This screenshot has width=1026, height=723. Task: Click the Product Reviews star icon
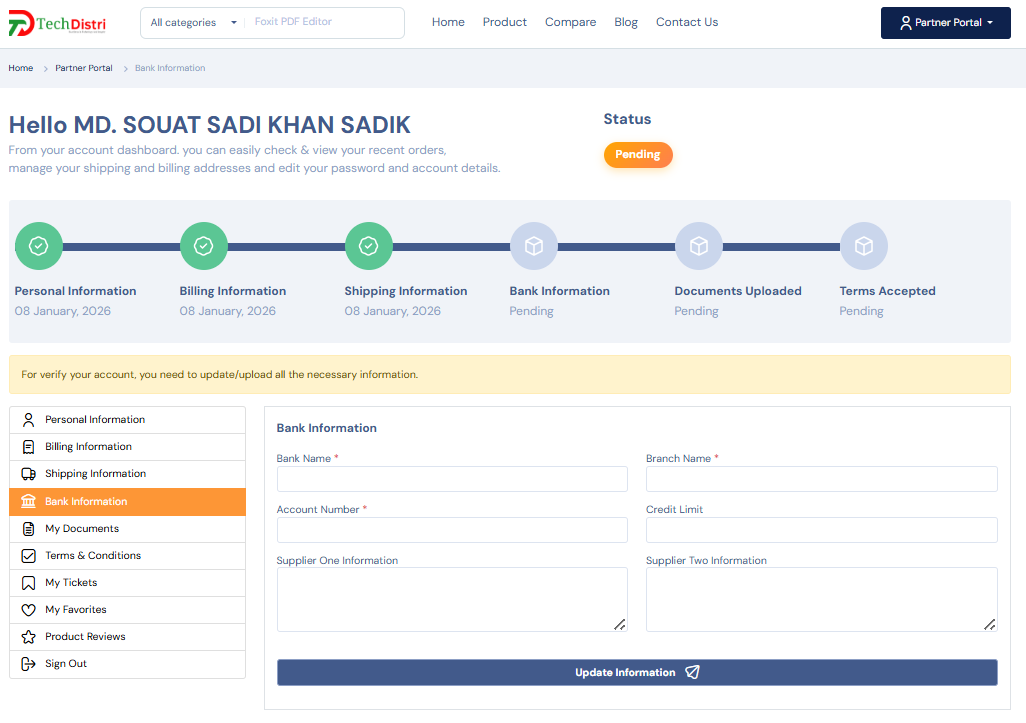(30, 637)
